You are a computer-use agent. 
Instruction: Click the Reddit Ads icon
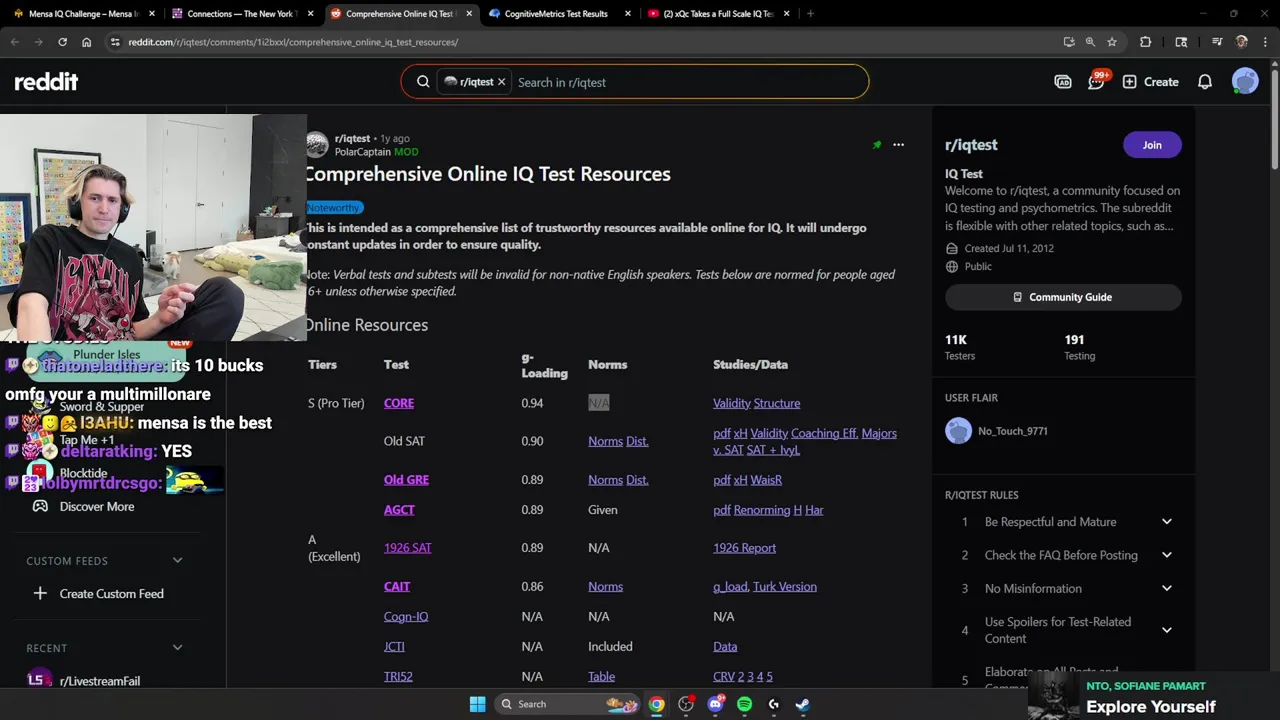point(1063,82)
